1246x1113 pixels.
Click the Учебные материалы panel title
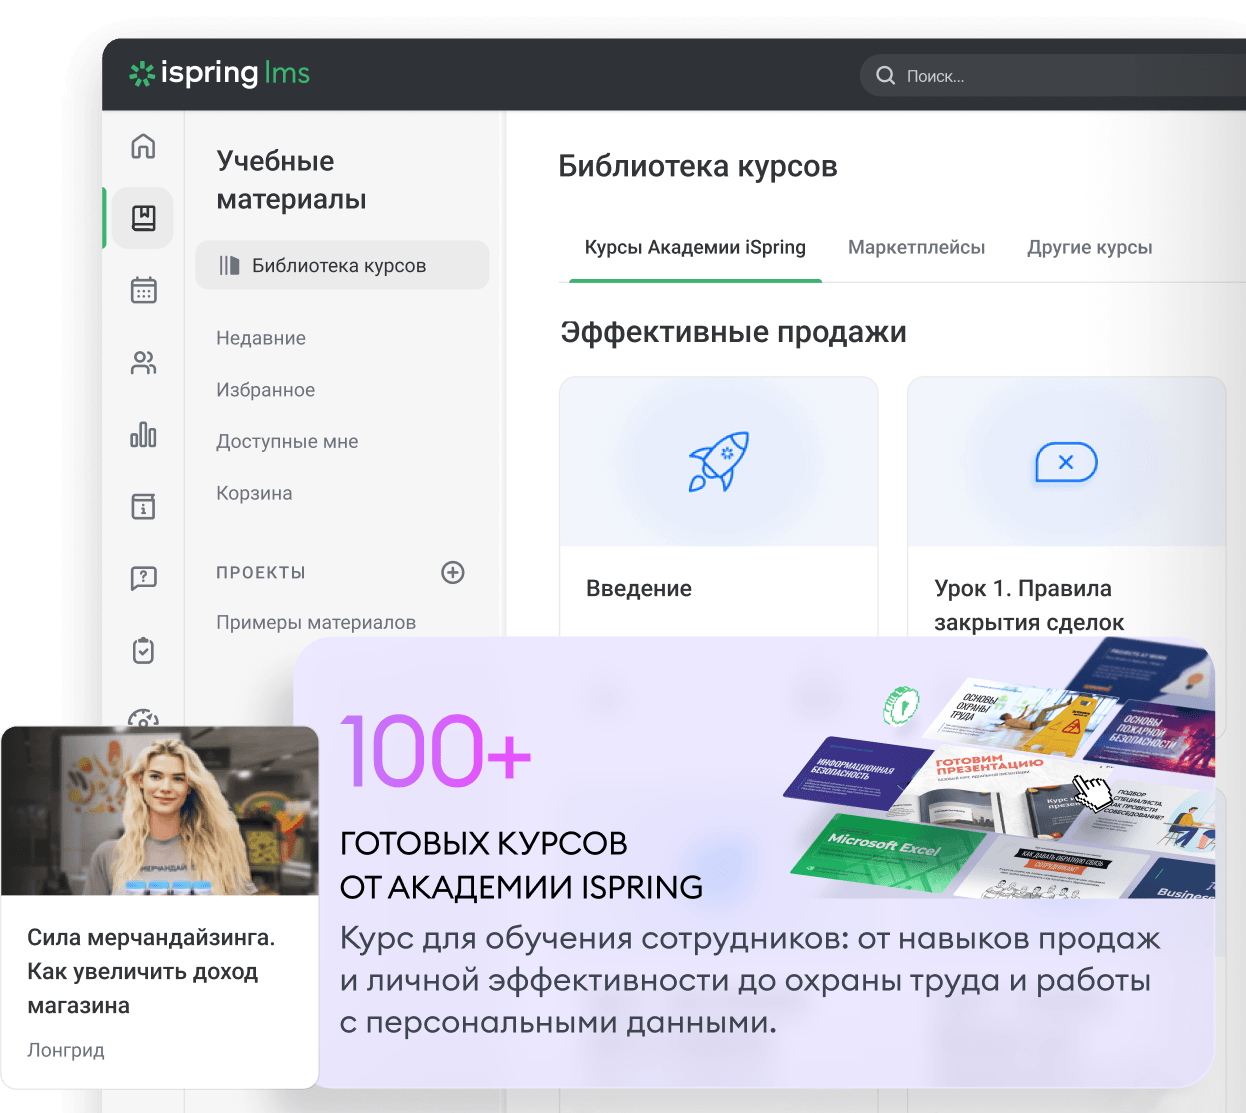coord(292,180)
